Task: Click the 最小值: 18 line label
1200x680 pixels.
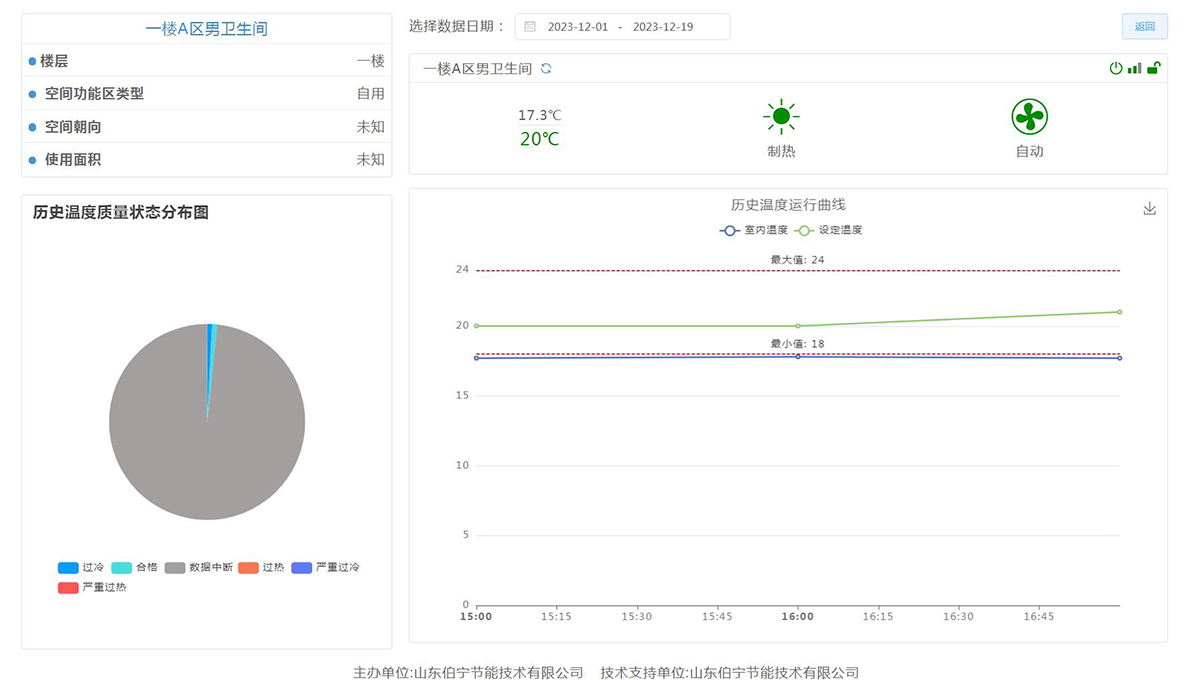Action: tap(797, 344)
